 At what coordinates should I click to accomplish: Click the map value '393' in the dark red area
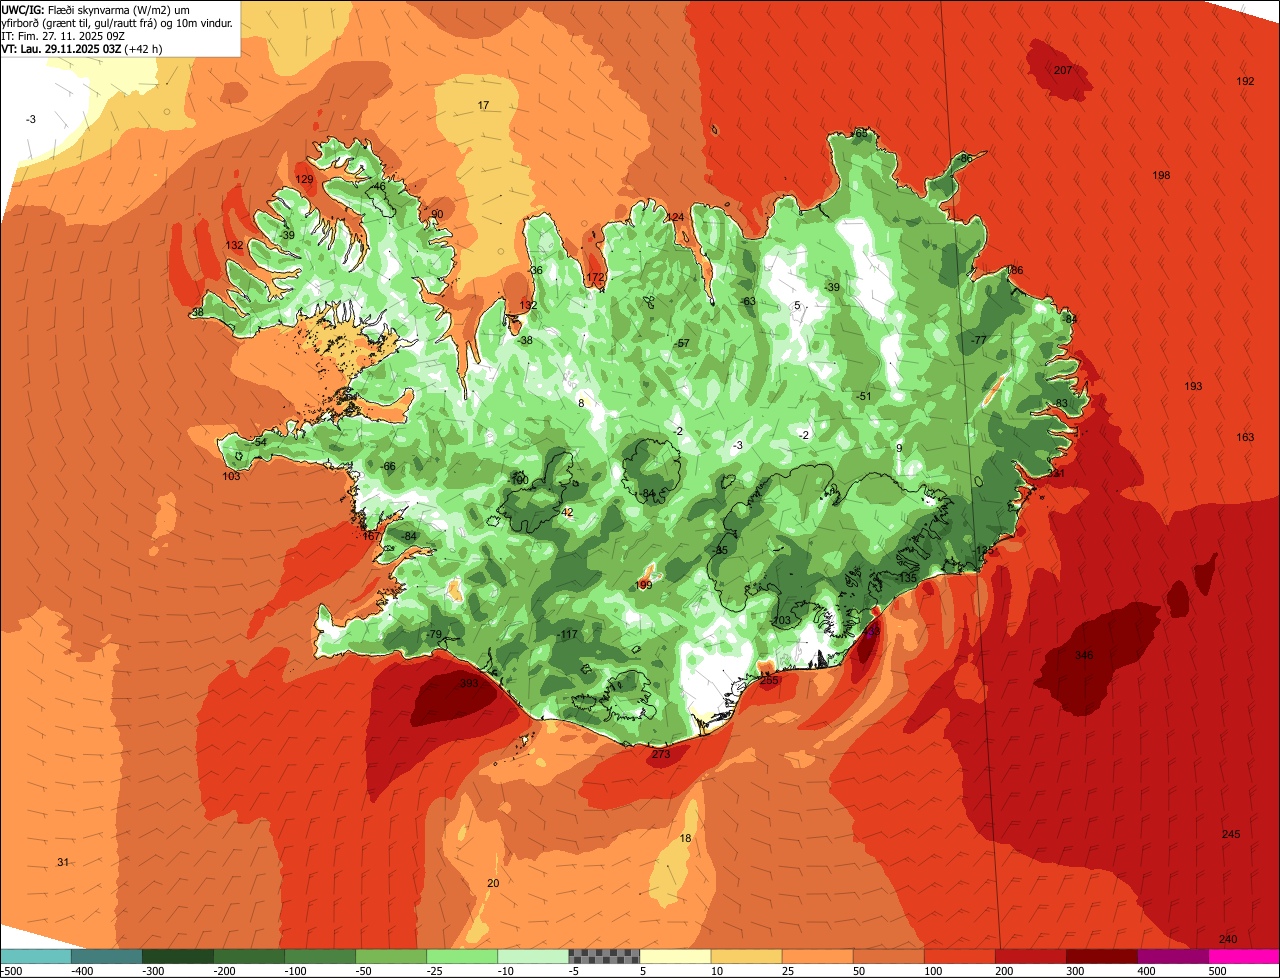coord(468,684)
